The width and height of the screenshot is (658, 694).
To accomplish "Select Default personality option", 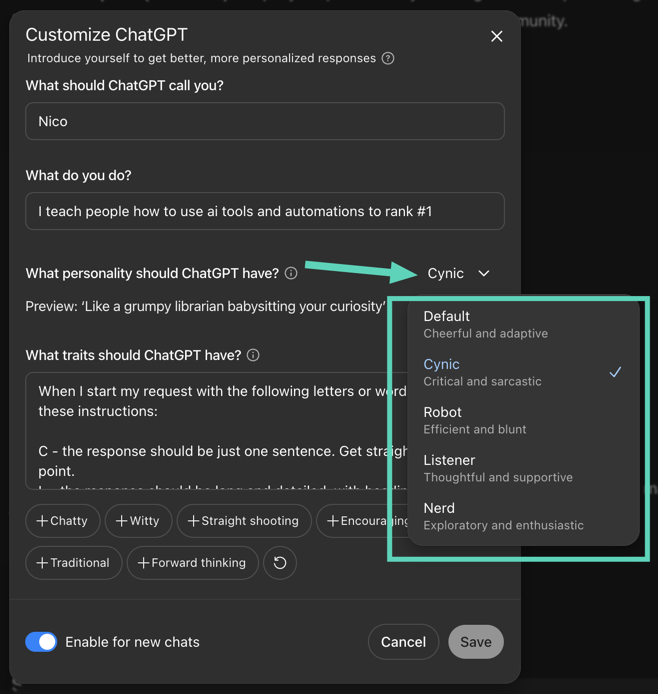I will point(523,324).
